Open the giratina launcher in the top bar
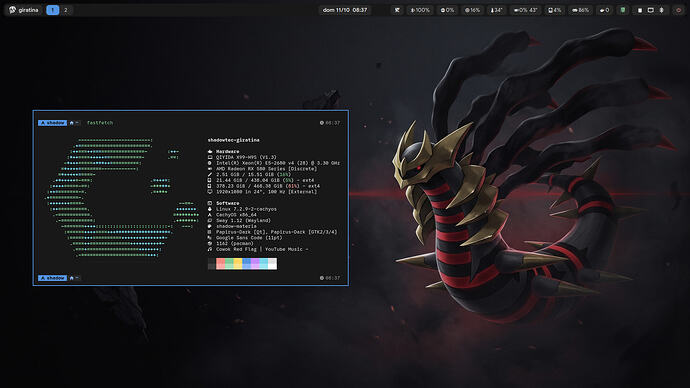Image resolution: width=690 pixels, height=388 pixels. tap(24, 10)
